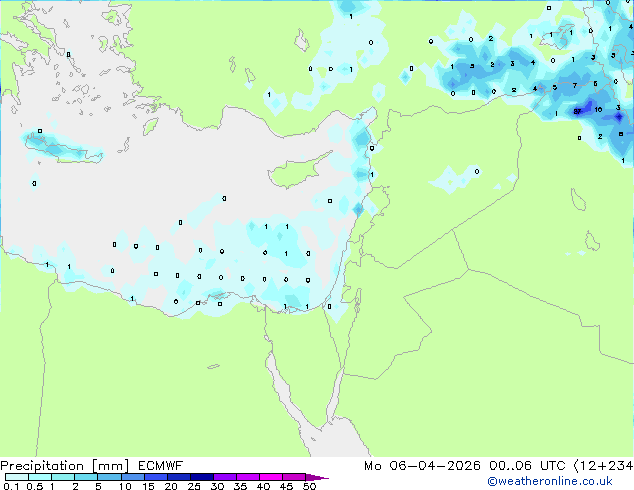
Task: Click the date 'Mo 06-04-2026' text
Action: tap(422, 466)
